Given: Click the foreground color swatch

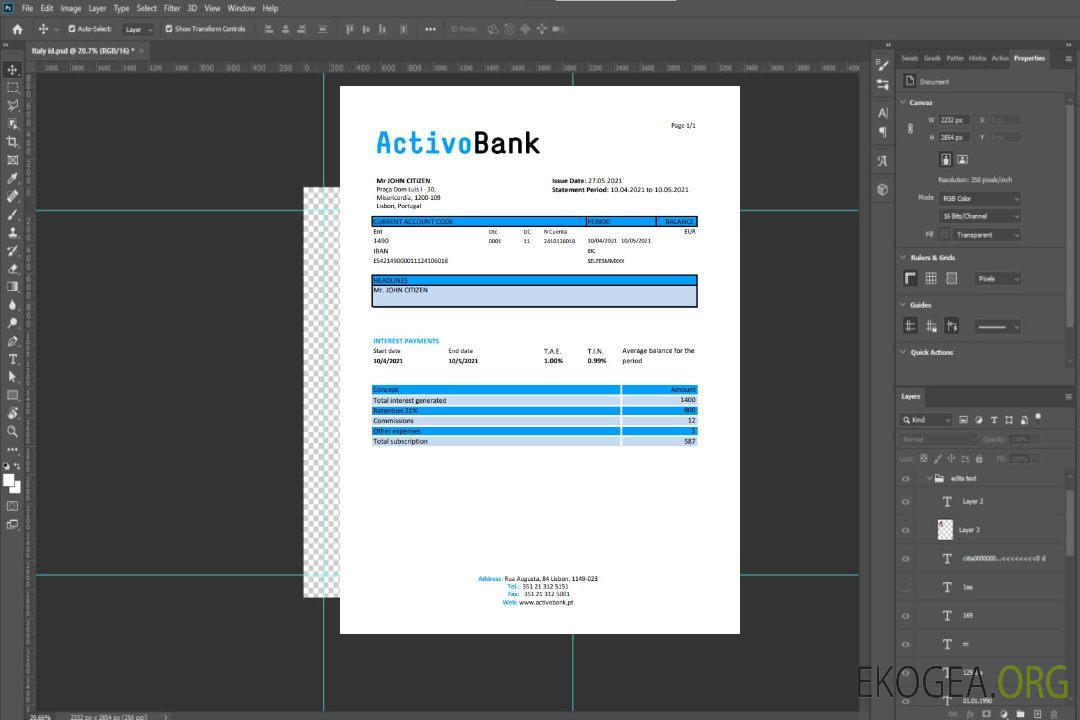Looking at the screenshot, I should click(8, 480).
